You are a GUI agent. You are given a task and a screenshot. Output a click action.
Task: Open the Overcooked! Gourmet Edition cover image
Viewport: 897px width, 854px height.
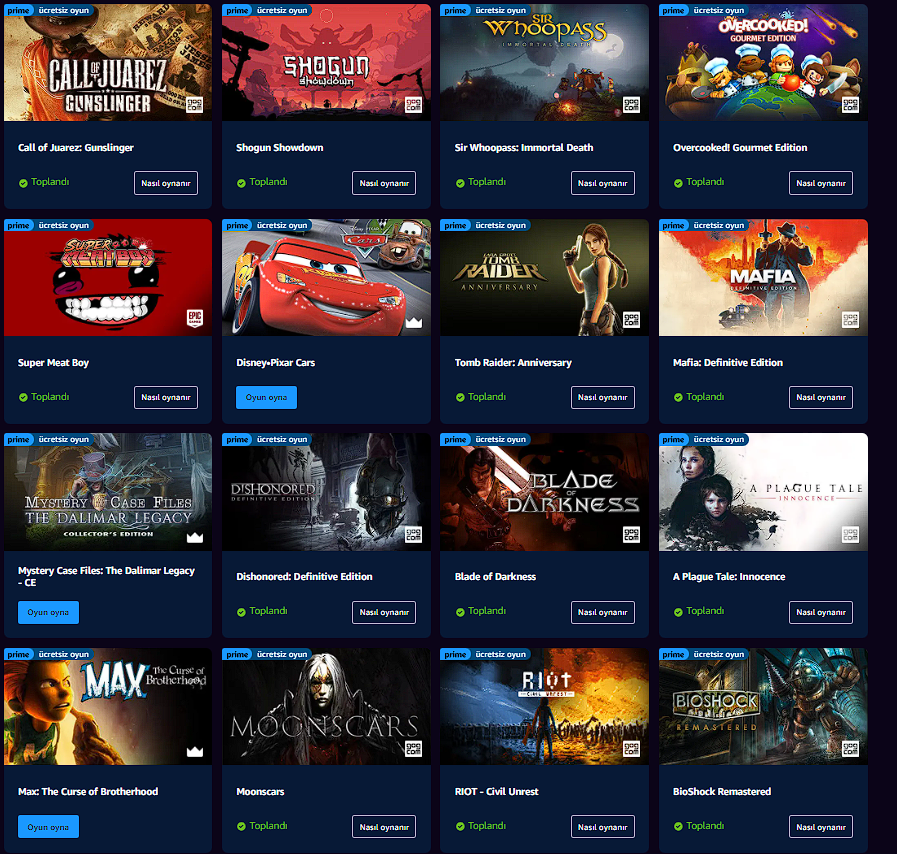[763, 63]
